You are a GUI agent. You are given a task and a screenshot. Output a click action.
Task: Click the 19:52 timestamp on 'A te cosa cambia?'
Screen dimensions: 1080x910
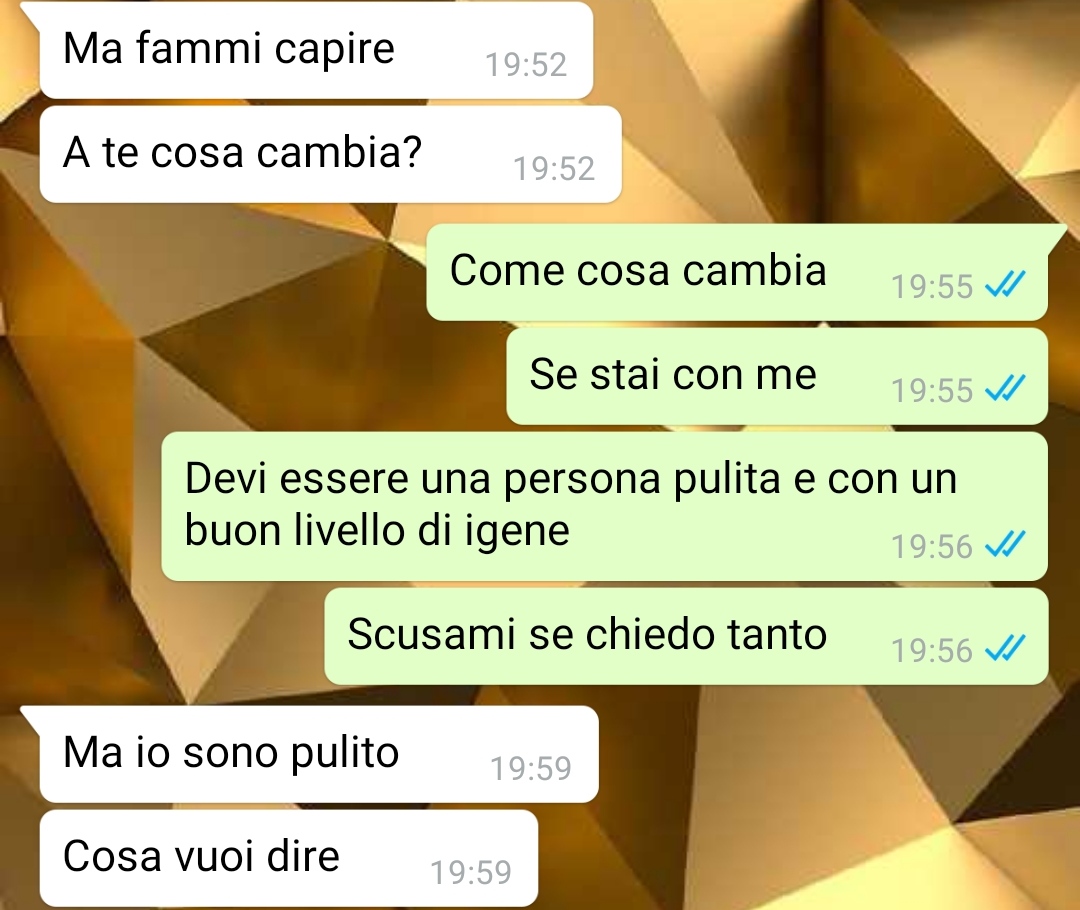[x=554, y=169]
